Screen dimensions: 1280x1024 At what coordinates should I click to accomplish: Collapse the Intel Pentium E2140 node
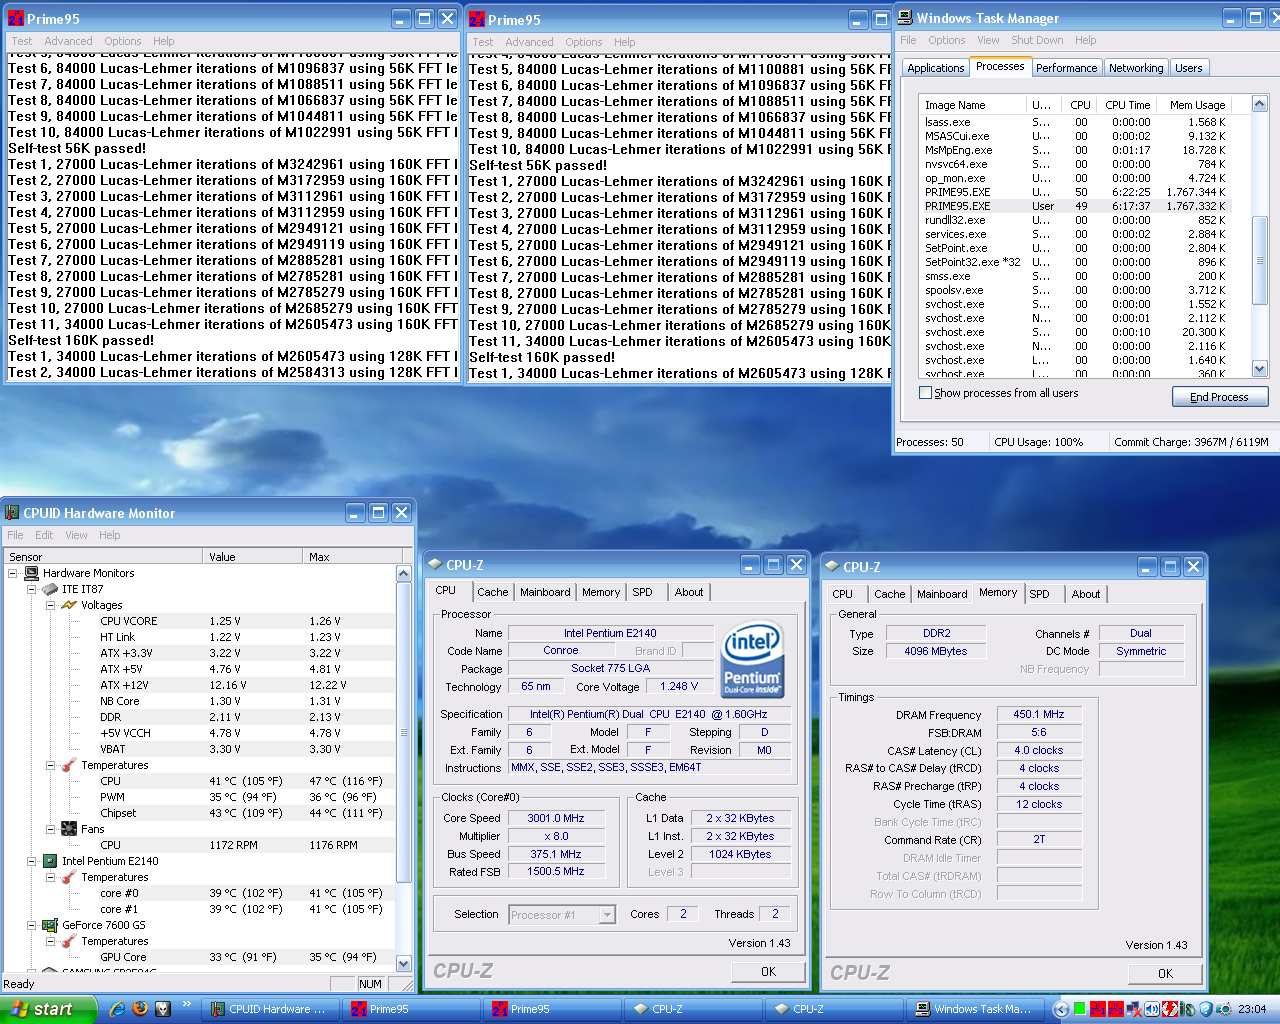click(32, 861)
